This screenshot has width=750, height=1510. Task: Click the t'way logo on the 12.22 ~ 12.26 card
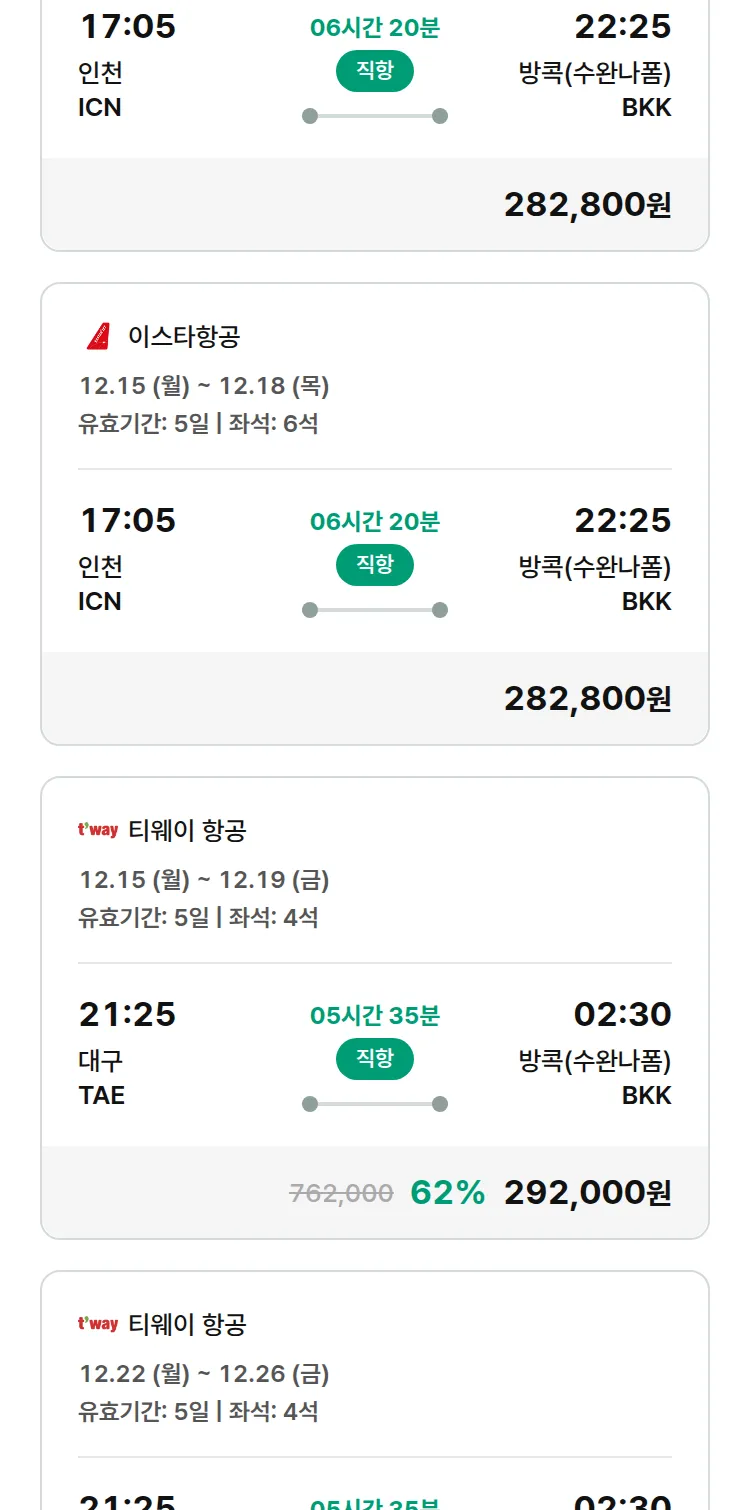98,1324
